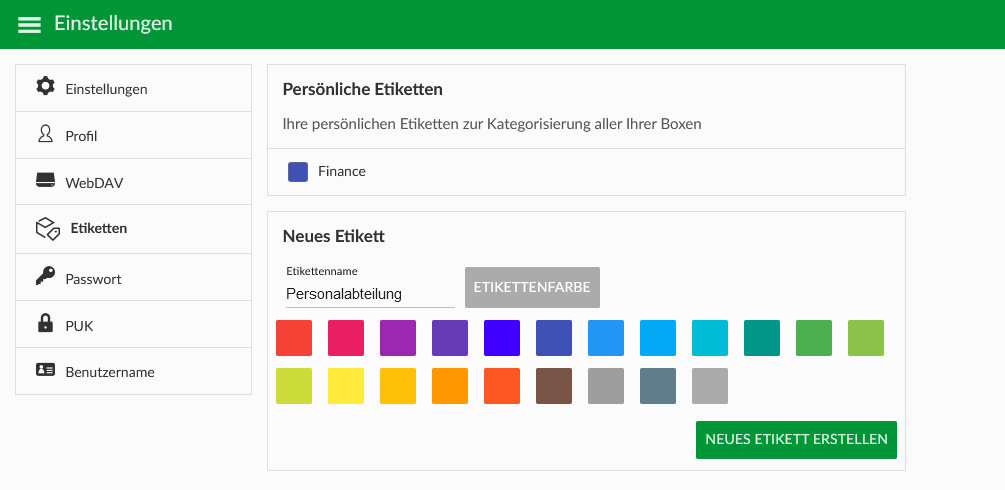Select the brown color swatch
This screenshot has height=490, width=1005.
point(554,386)
